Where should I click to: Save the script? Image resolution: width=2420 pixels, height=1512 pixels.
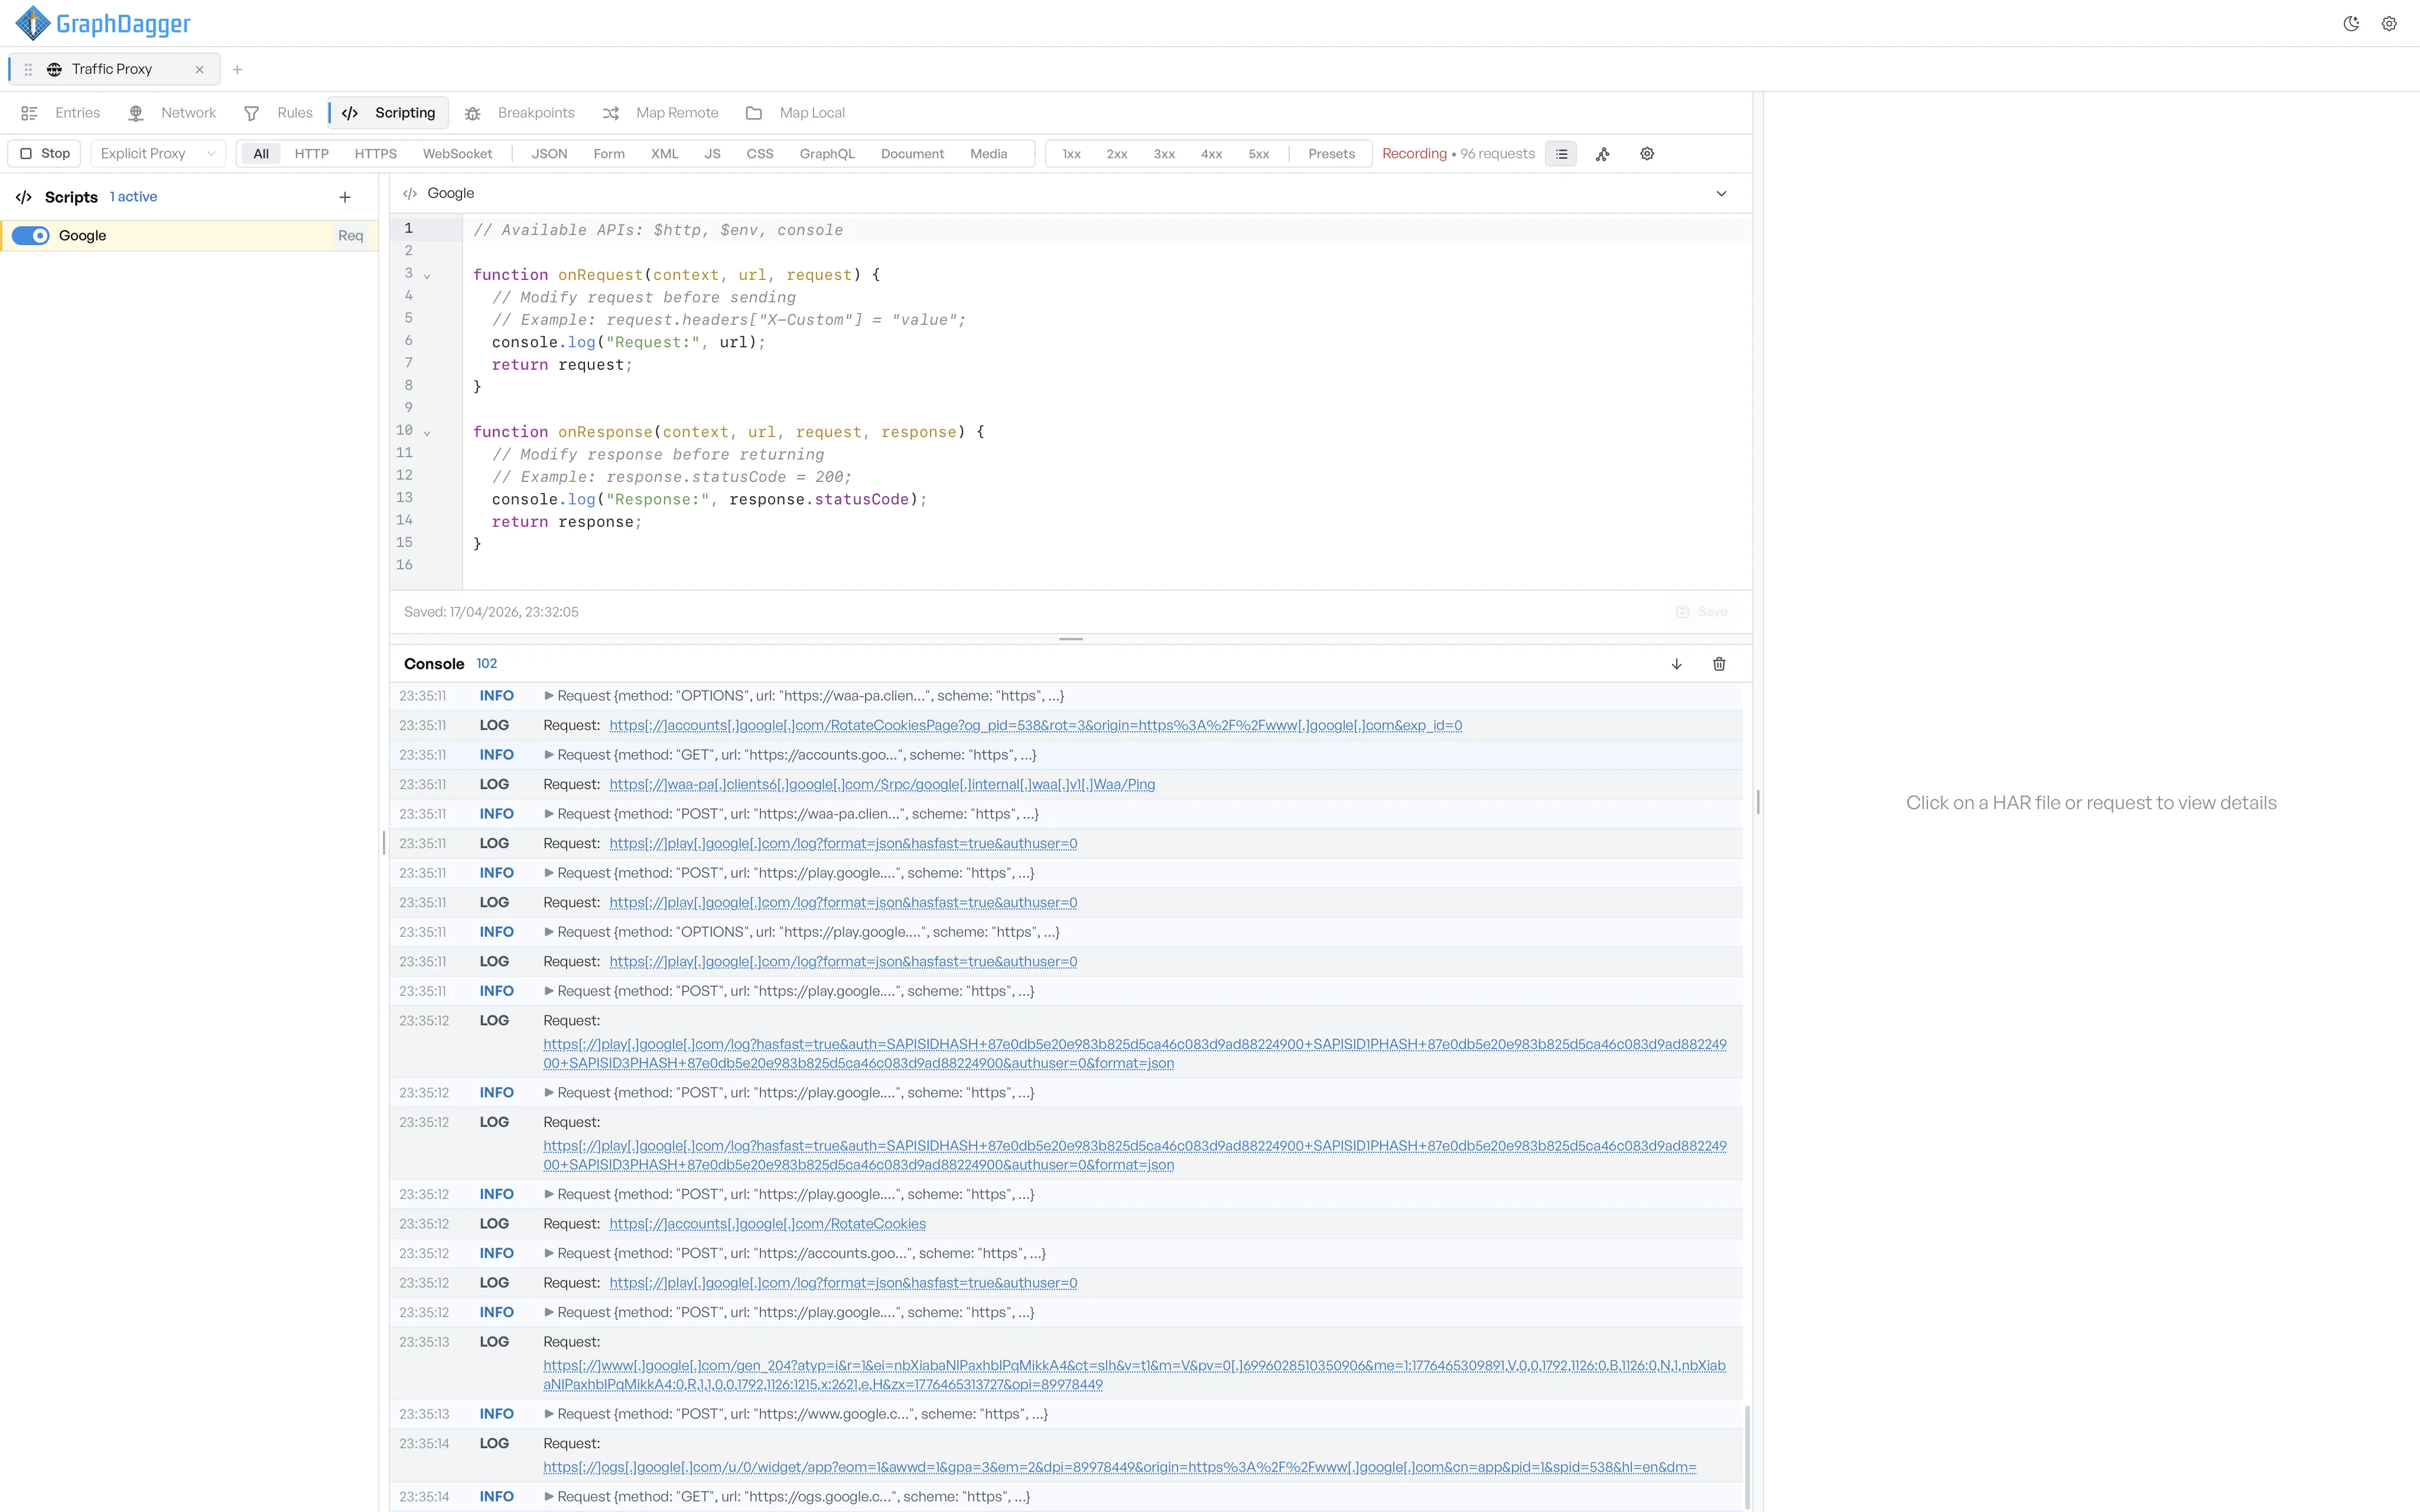1702,612
